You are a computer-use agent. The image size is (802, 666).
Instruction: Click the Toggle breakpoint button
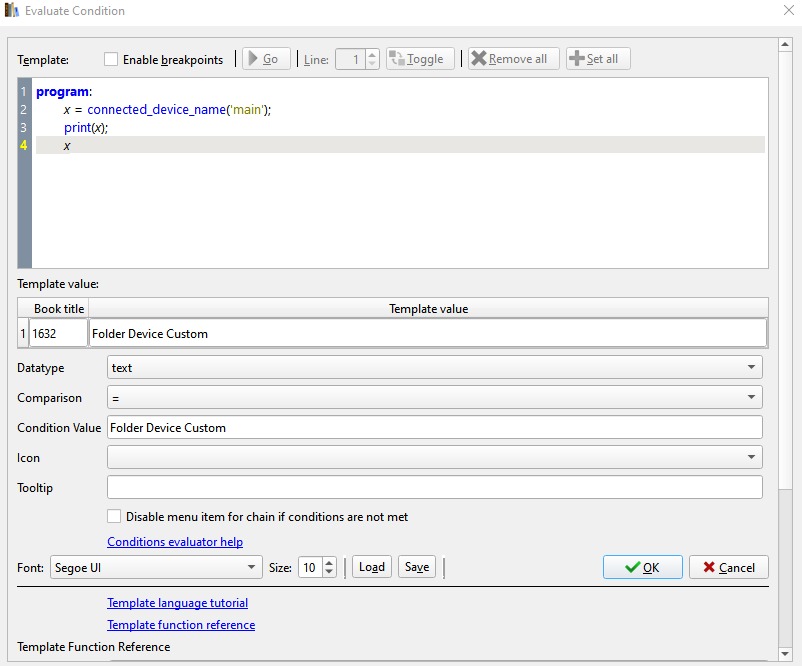coord(420,59)
